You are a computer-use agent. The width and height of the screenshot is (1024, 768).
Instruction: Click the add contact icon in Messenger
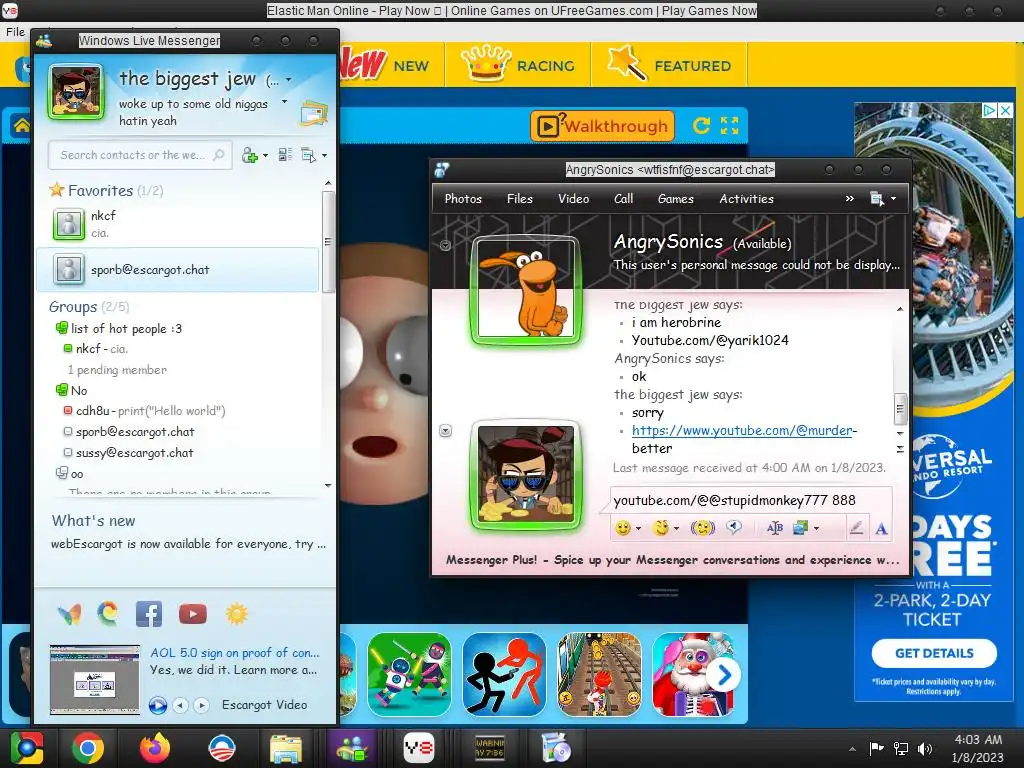point(249,155)
